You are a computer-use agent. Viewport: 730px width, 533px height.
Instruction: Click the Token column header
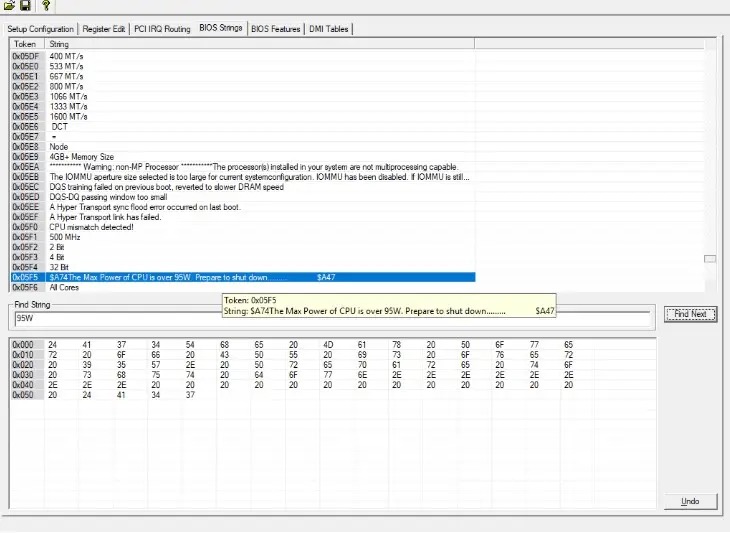[27, 44]
